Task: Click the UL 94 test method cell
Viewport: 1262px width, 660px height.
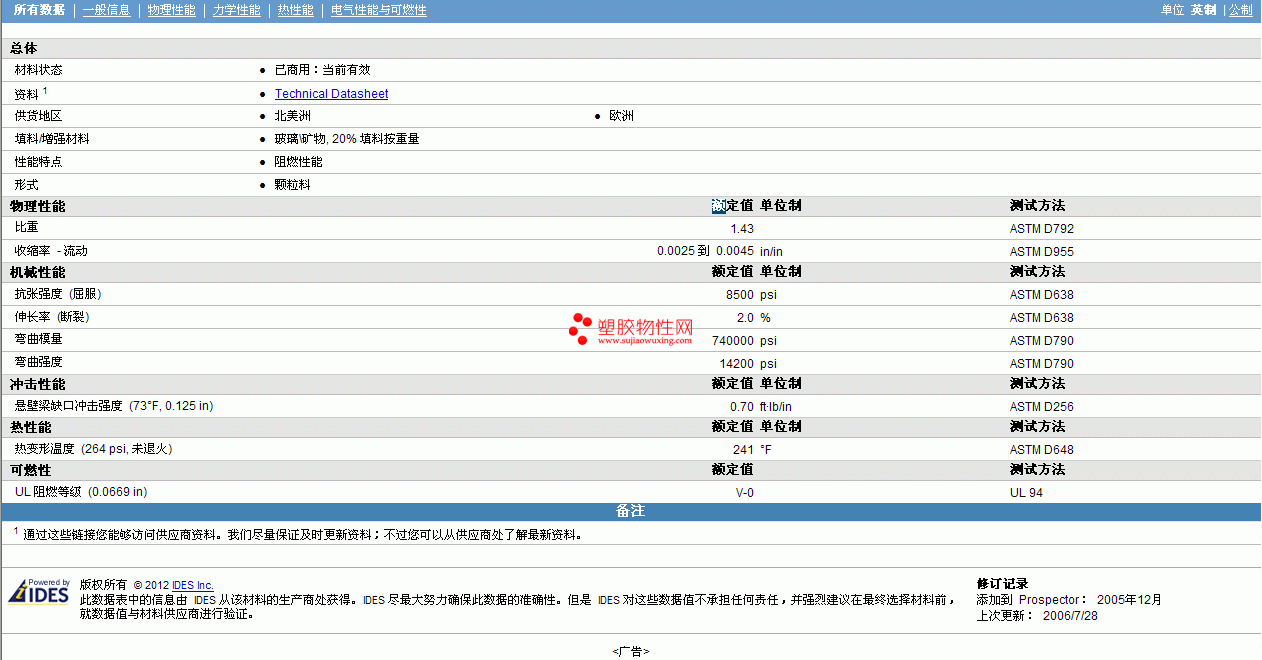Action: click(x=1026, y=493)
